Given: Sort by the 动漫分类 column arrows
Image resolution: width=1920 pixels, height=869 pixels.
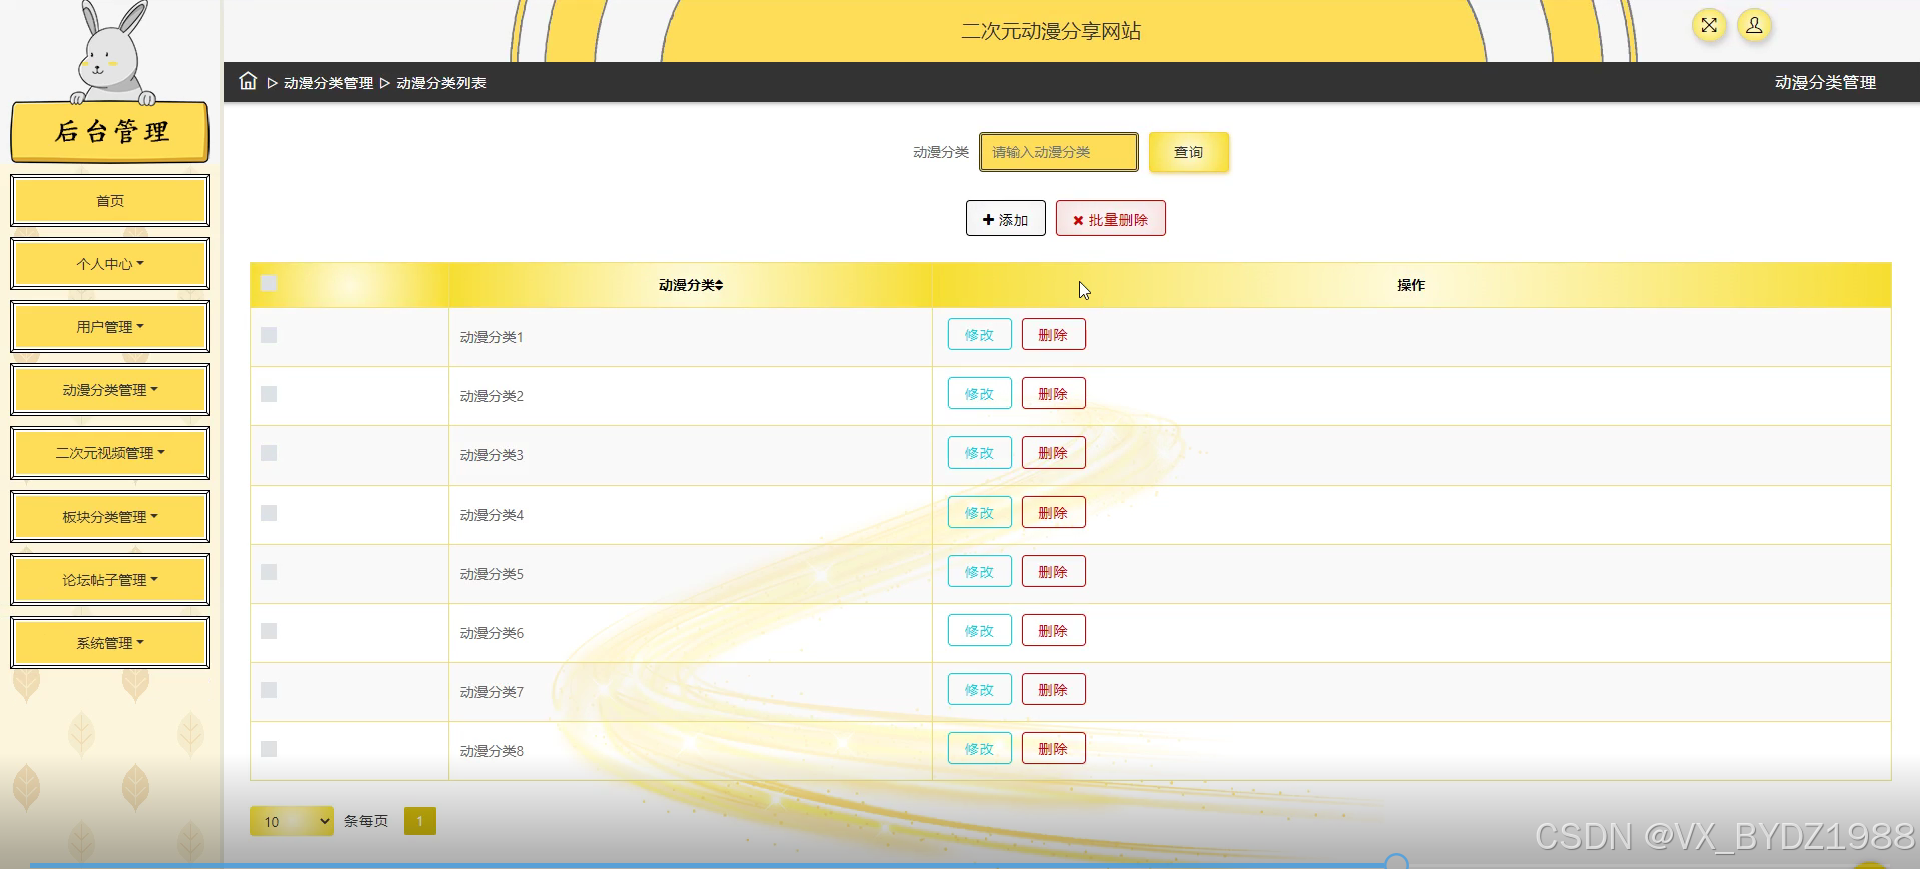Looking at the screenshot, I should (719, 285).
